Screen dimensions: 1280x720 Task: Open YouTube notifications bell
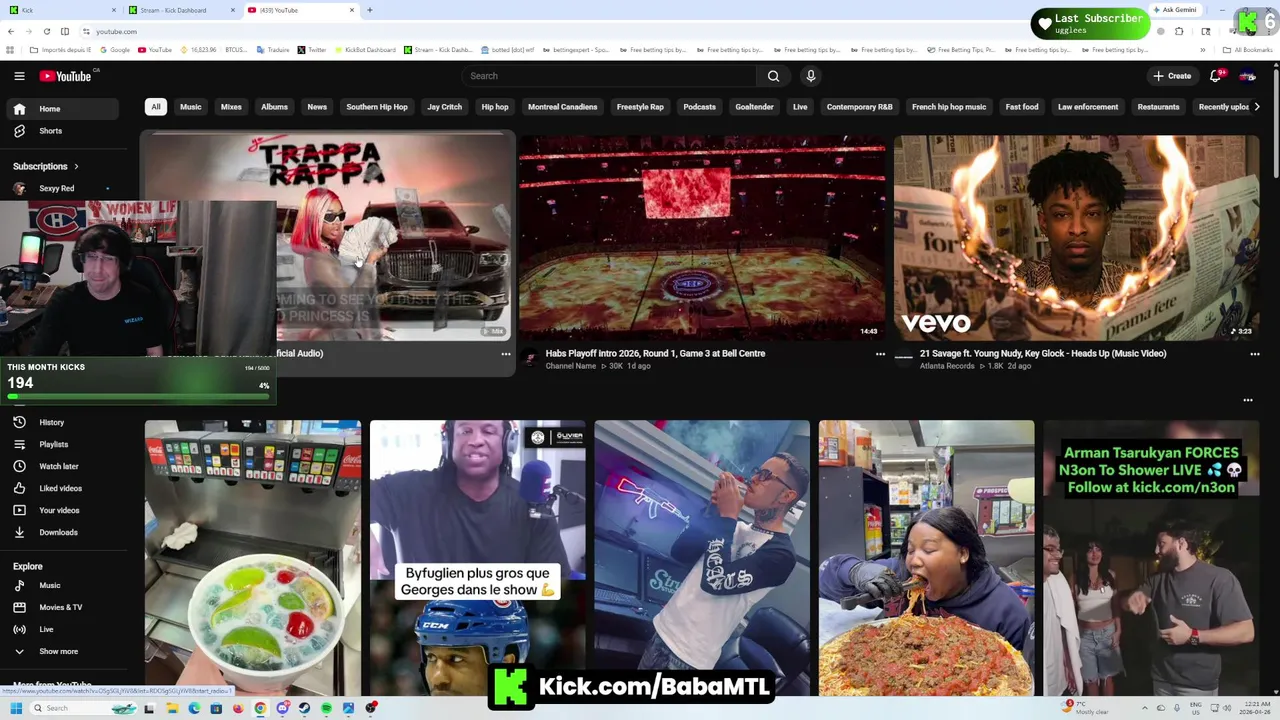tap(1216, 76)
